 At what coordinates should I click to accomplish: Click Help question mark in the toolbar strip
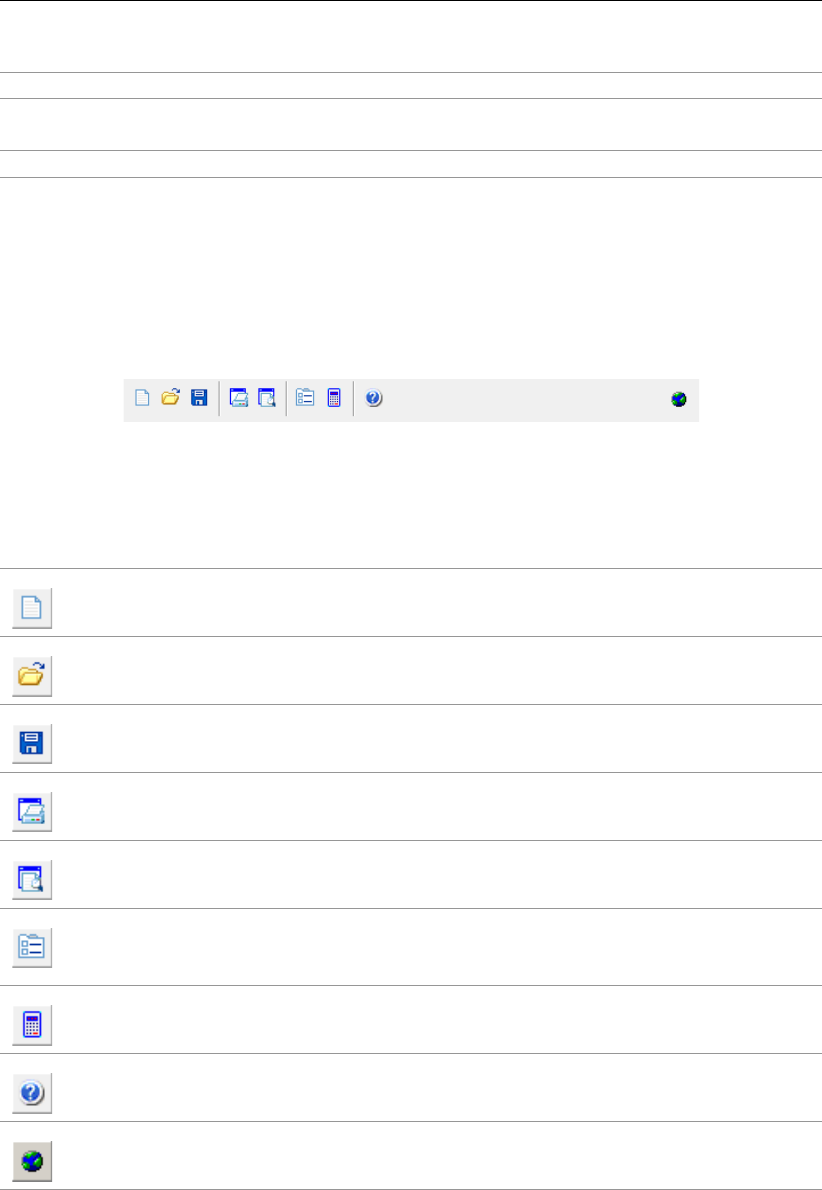[373, 398]
